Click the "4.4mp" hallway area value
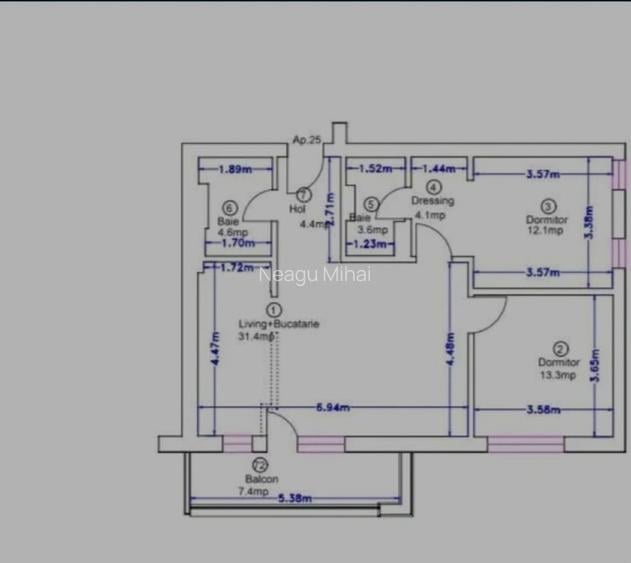Viewport: 631px width, 563px height. pyautogui.click(x=313, y=224)
